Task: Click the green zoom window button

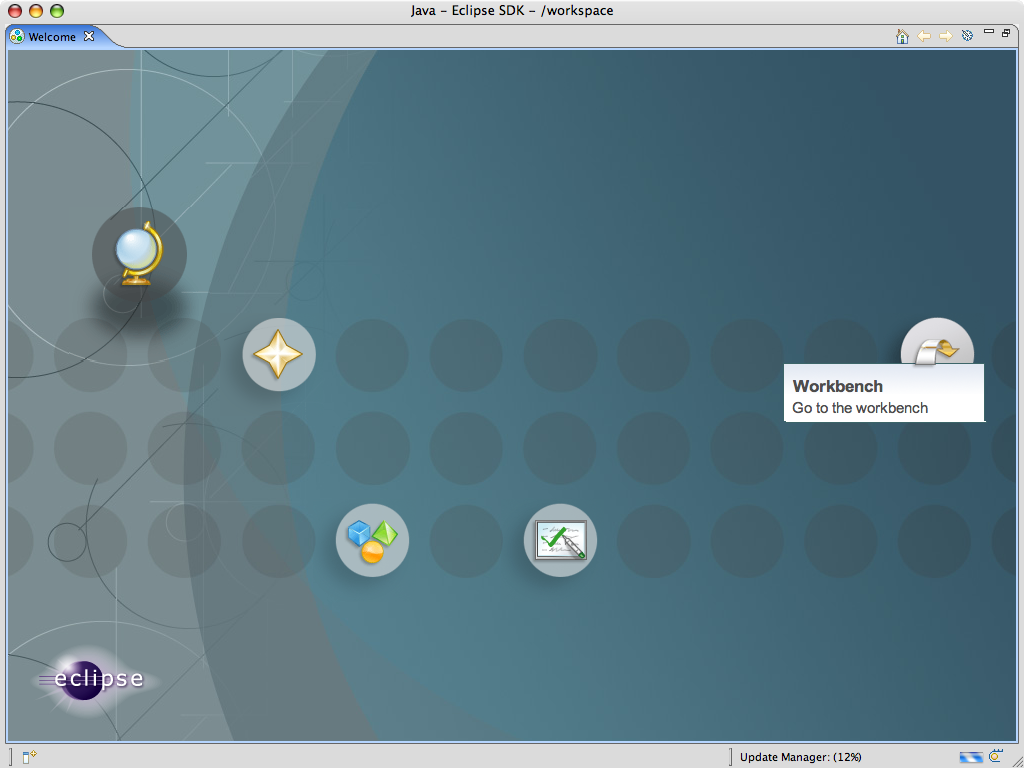Action: click(57, 10)
